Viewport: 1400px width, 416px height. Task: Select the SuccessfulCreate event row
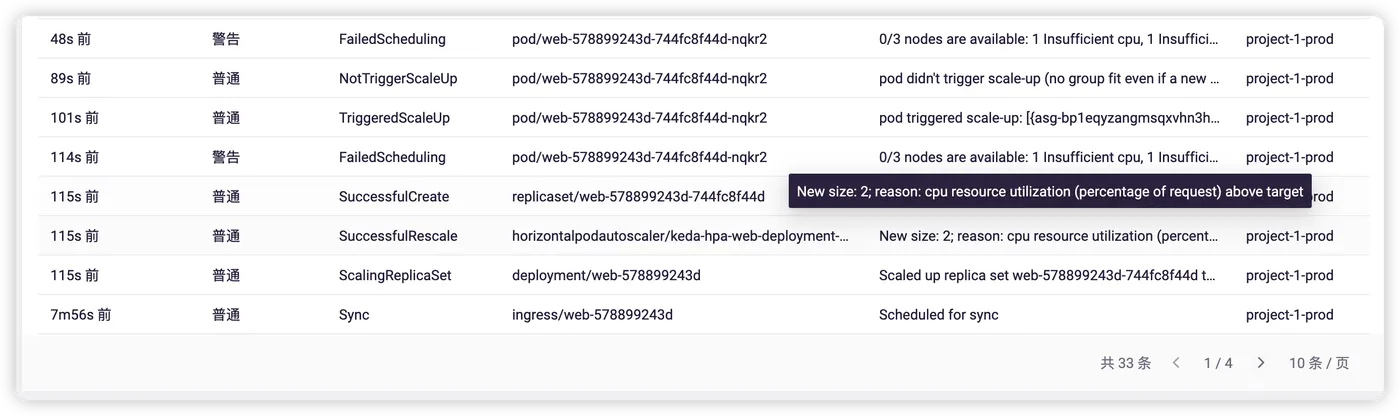[394, 197]
